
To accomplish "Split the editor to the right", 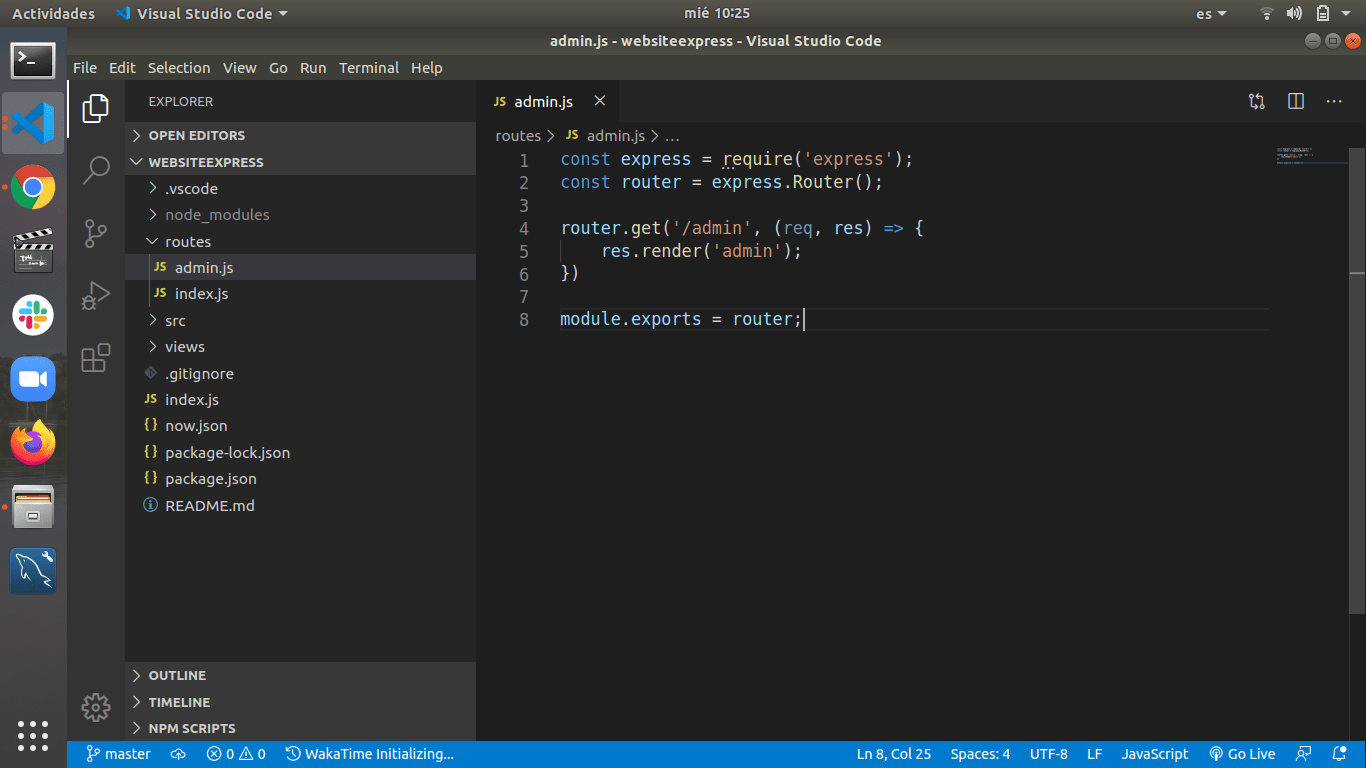I will point(1296,101).
